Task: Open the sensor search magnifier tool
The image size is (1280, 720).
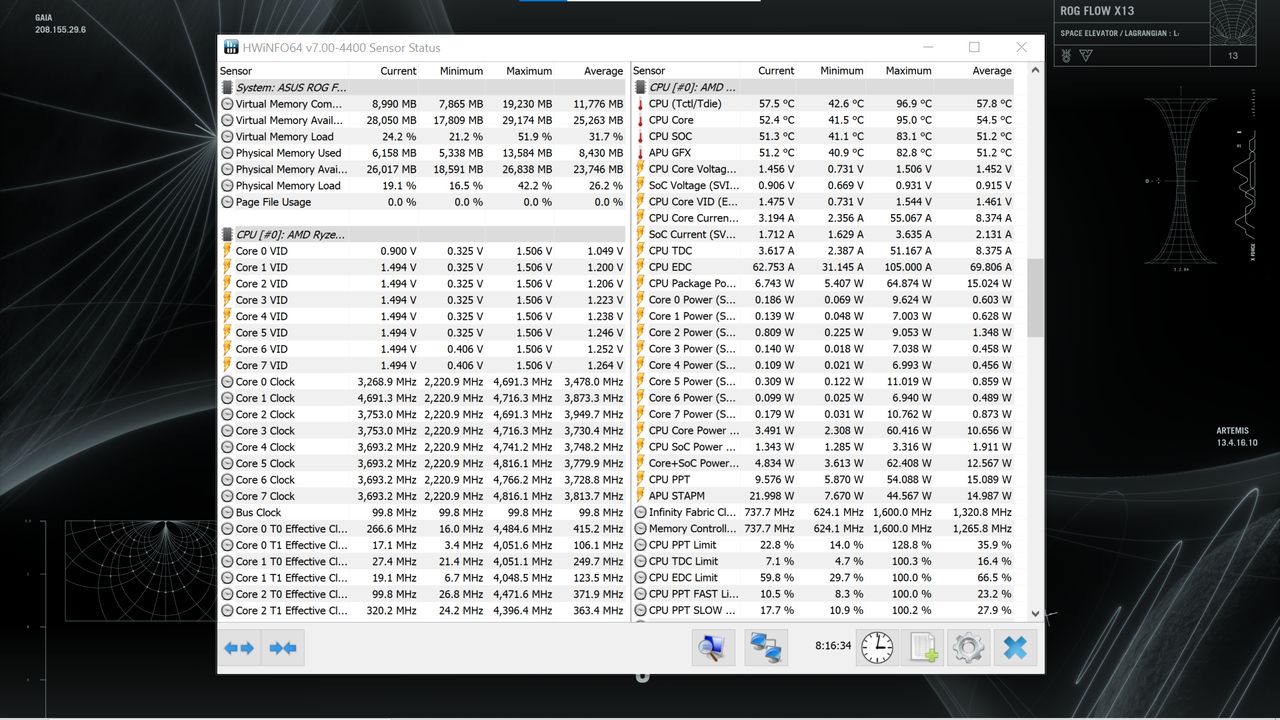Action: [713, 648]
